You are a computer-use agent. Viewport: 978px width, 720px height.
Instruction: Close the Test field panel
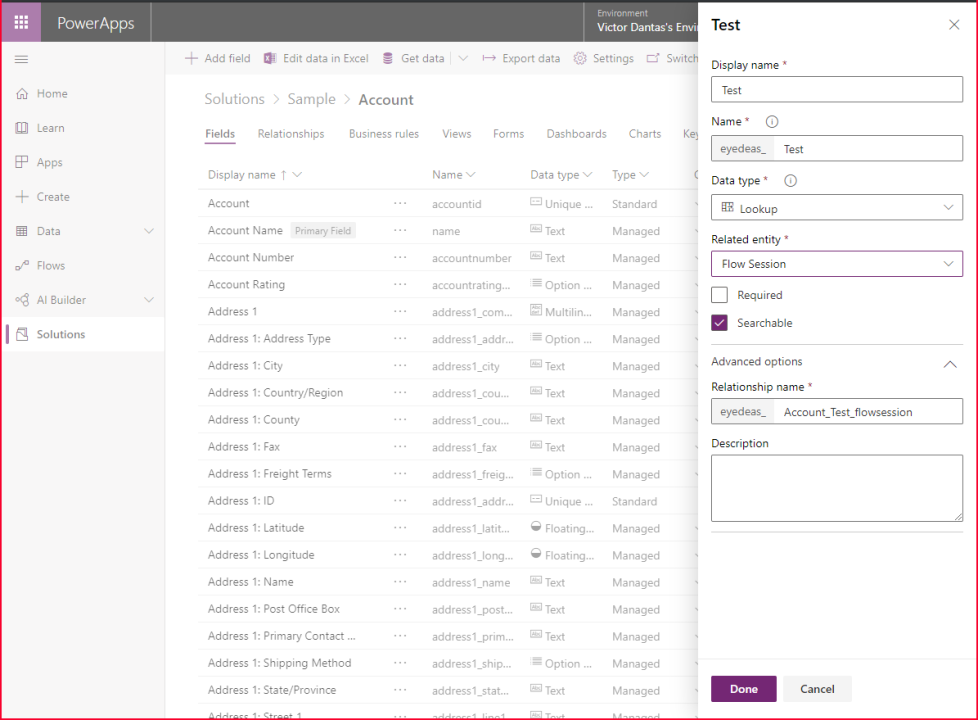point(954,25)
